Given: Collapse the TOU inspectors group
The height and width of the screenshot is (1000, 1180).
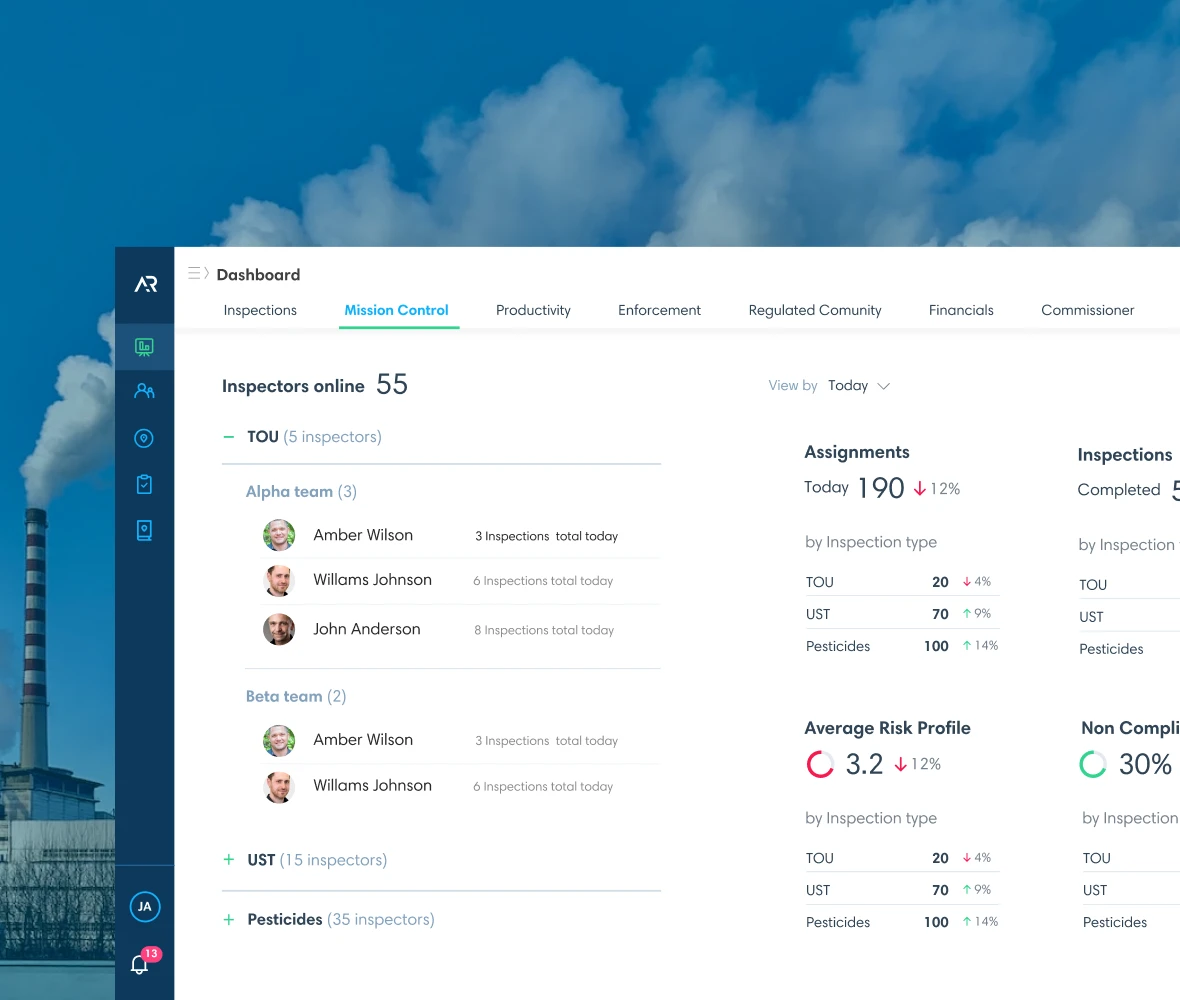Looking at the screenshot, I should coord(229,437).
